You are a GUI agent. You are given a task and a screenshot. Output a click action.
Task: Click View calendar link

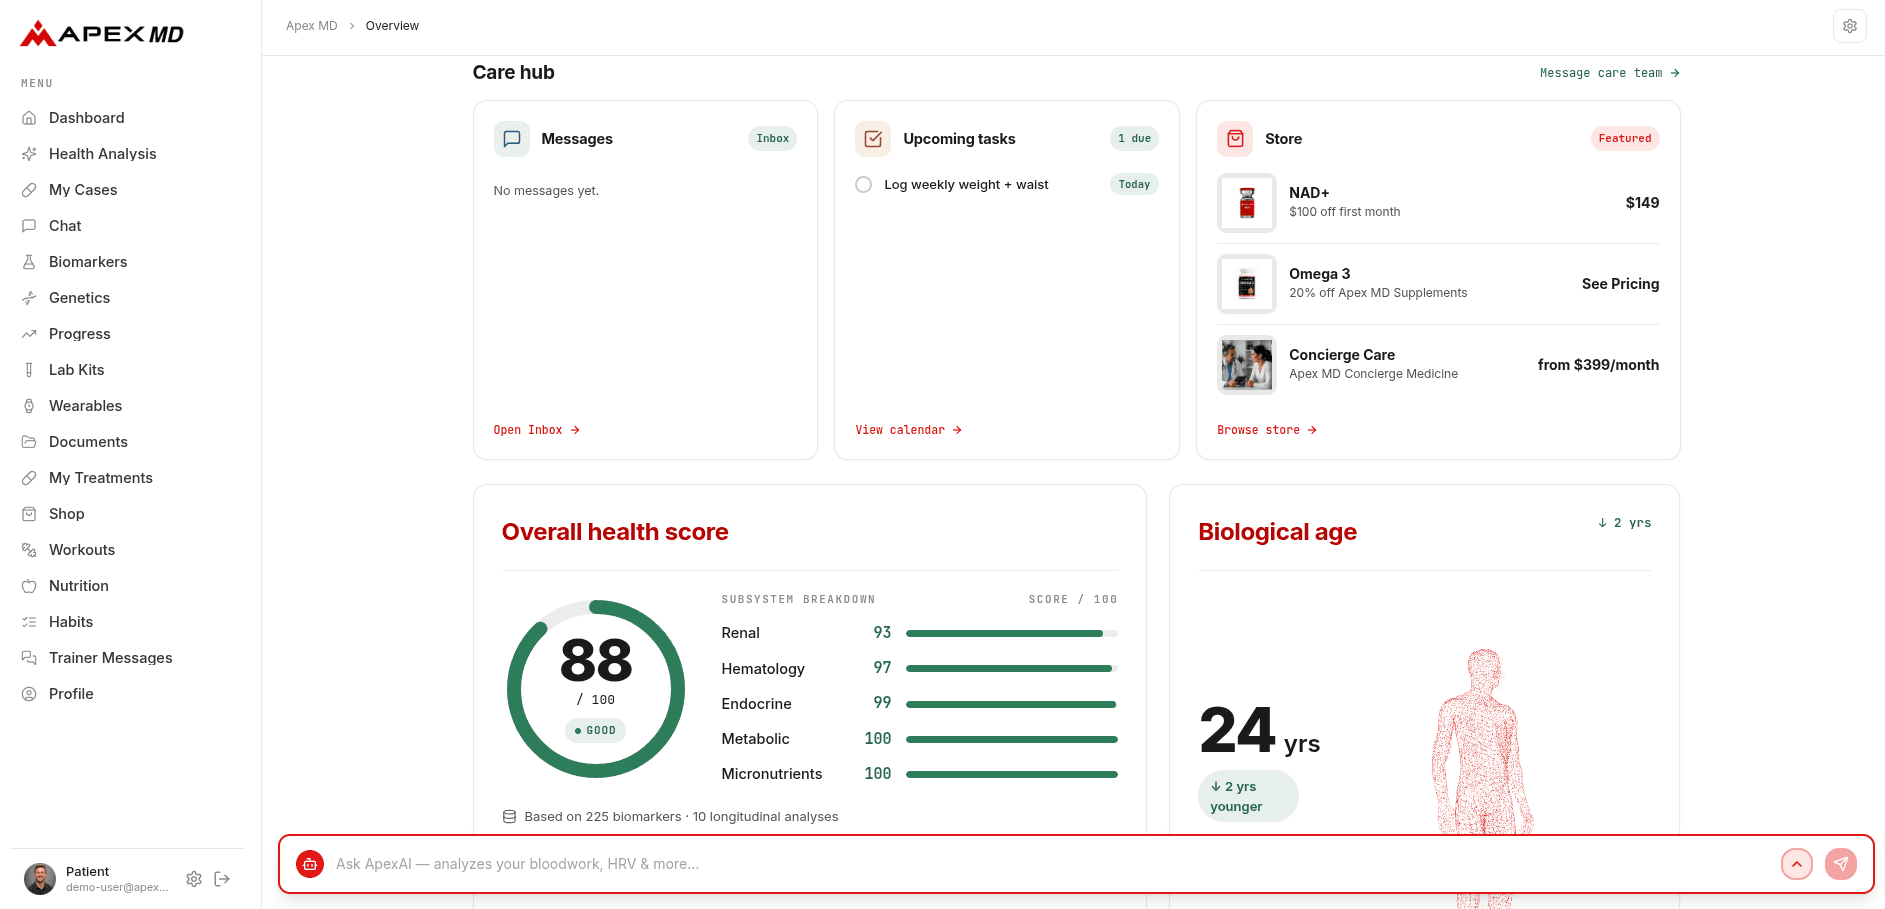click(x=909, y=430)
